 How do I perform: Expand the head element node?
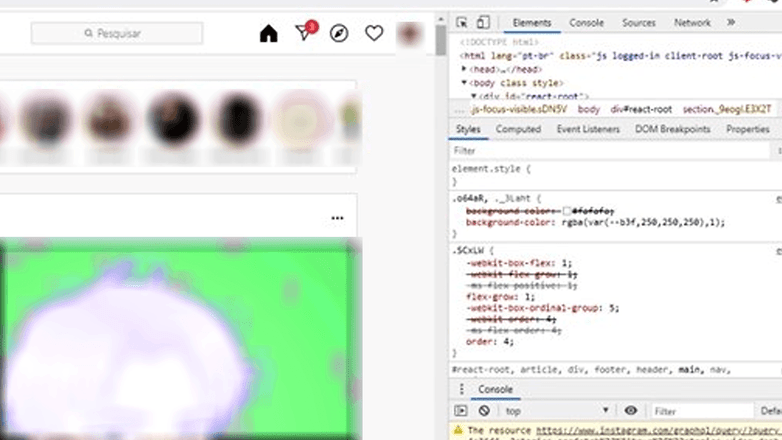tap(464, 69)
